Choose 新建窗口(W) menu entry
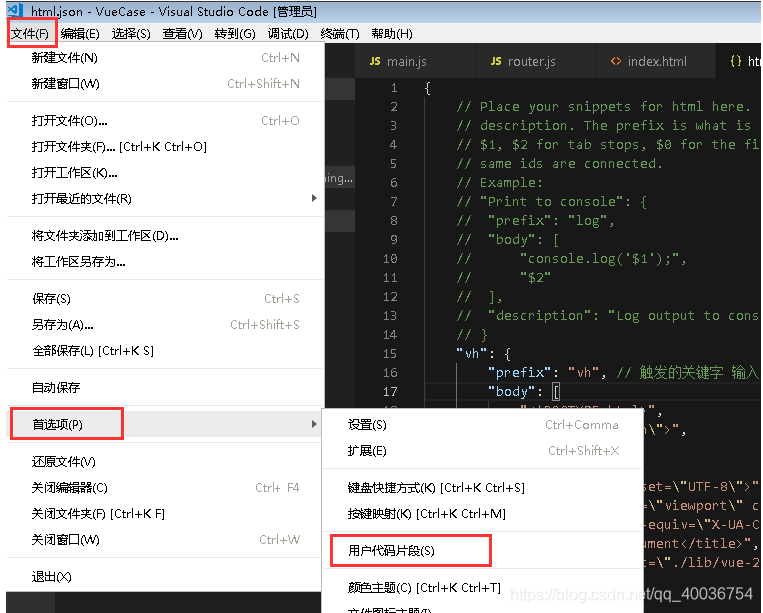Screen dimensions: 763x613 (x=165, y=84)
